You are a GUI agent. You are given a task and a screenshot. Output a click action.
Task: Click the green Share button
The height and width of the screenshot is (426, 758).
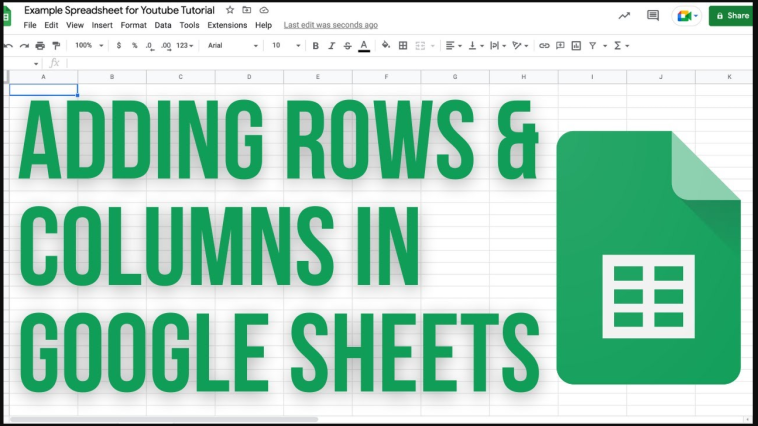(733, 16)
